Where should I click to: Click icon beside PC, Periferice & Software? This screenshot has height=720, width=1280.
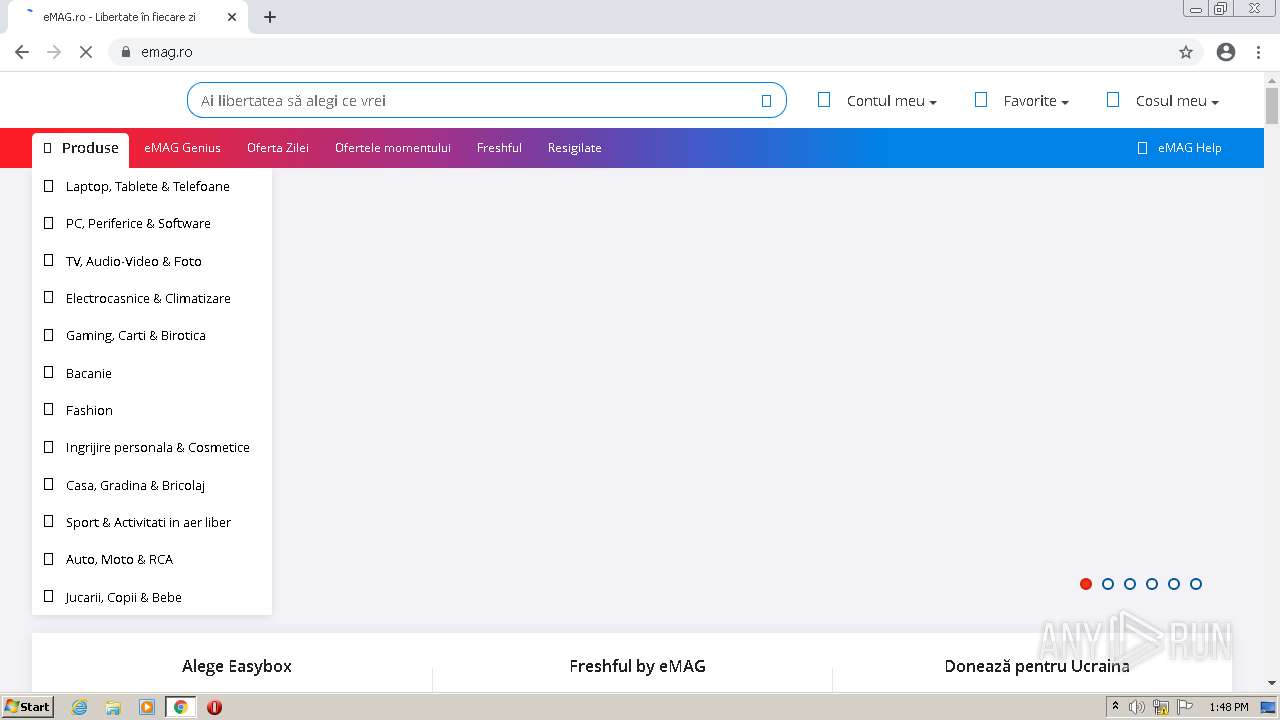48,223
